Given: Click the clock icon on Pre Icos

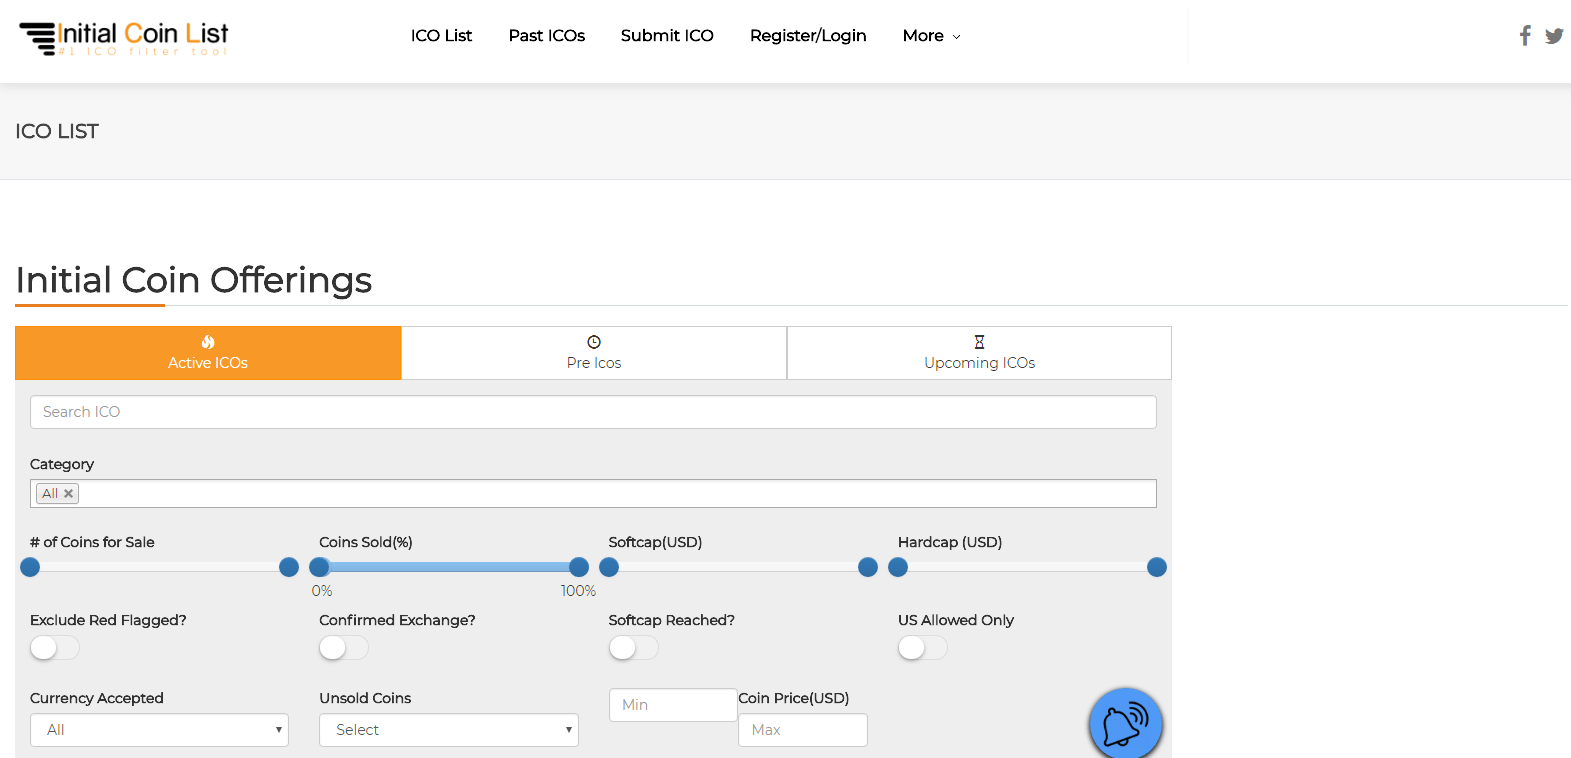Looking at the screenshot, I should (x=594, y=342).
